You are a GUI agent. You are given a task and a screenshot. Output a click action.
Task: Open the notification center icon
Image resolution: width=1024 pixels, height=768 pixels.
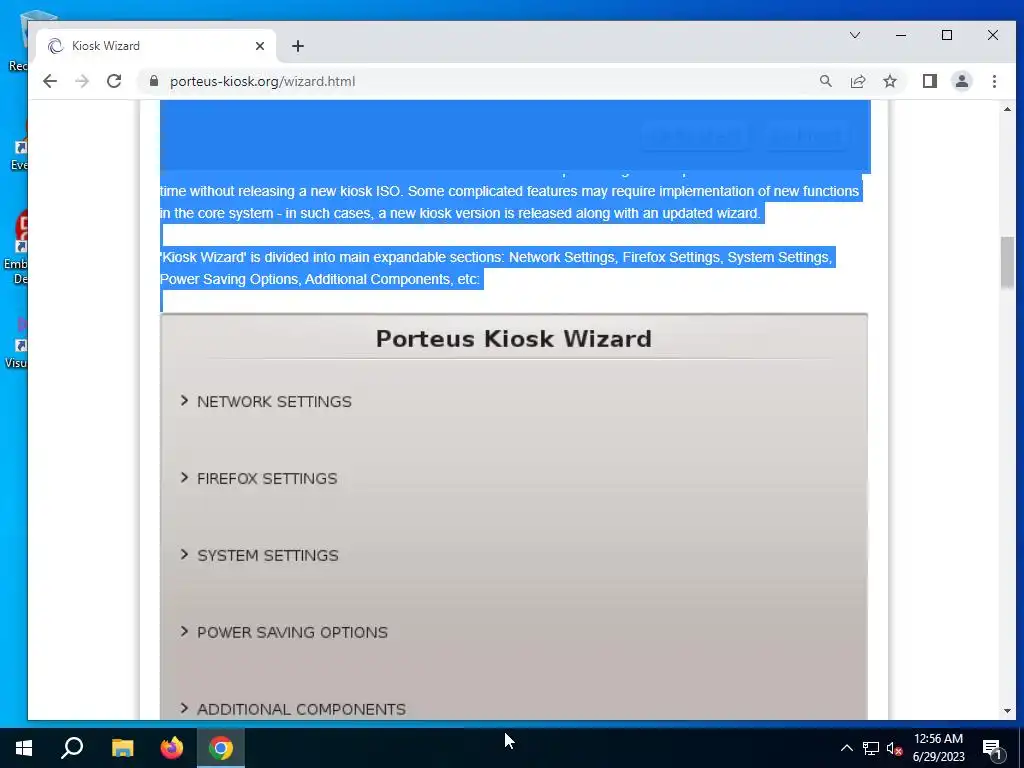click(x=993, y=748)
